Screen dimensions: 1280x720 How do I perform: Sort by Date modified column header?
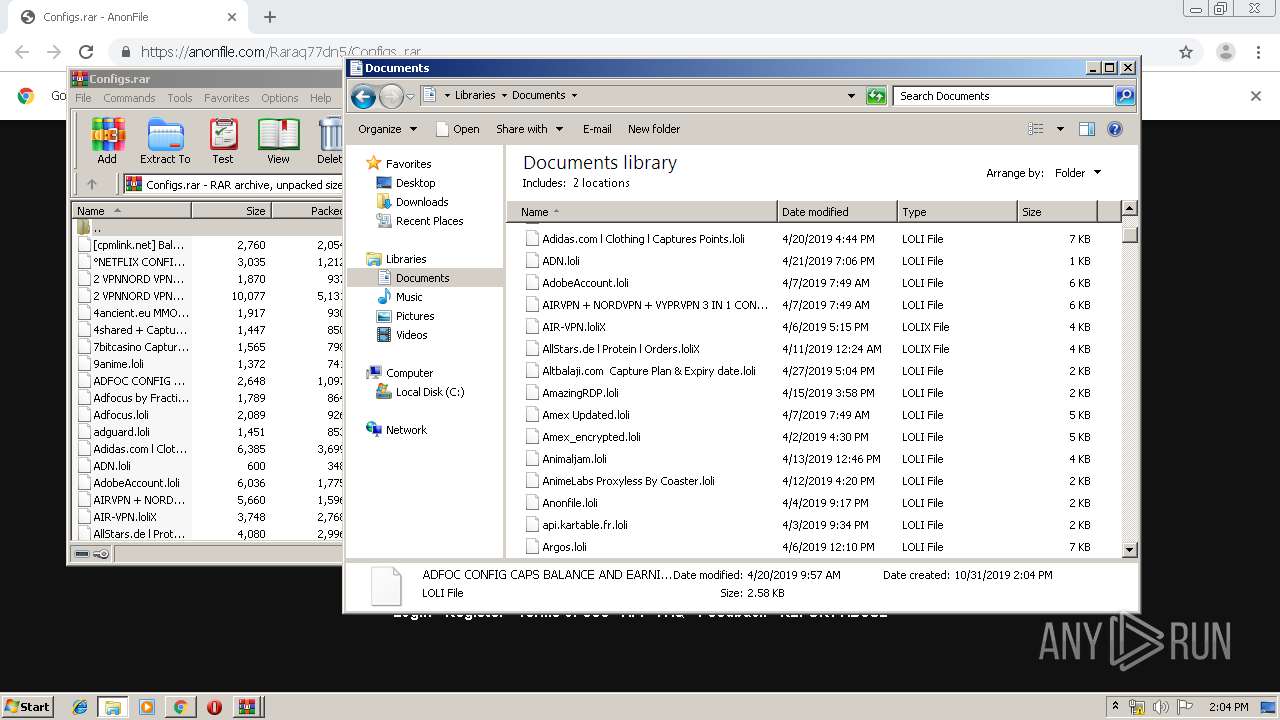click(x=837, y=212)
